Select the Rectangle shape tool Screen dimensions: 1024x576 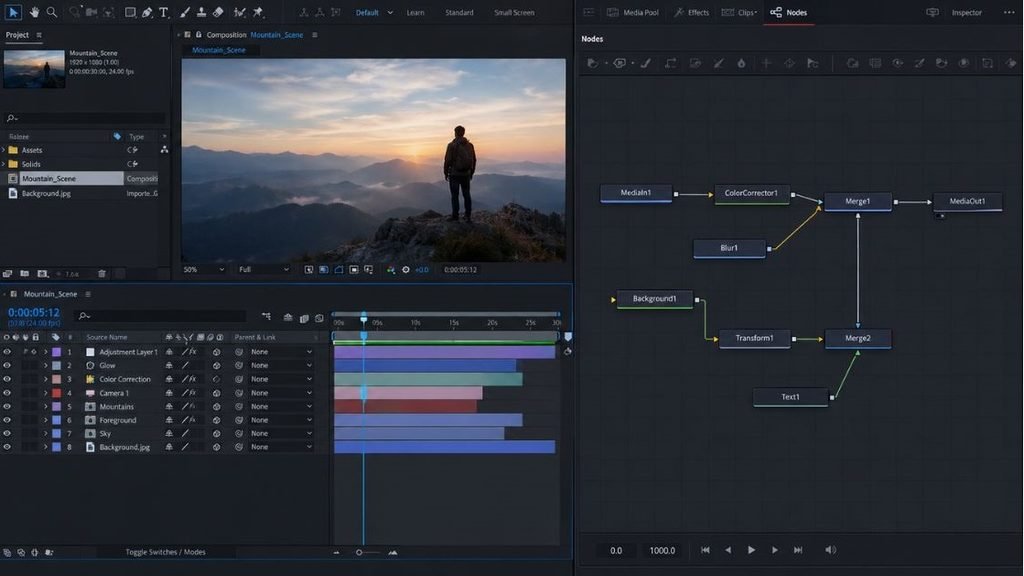[x=130, y=12]
